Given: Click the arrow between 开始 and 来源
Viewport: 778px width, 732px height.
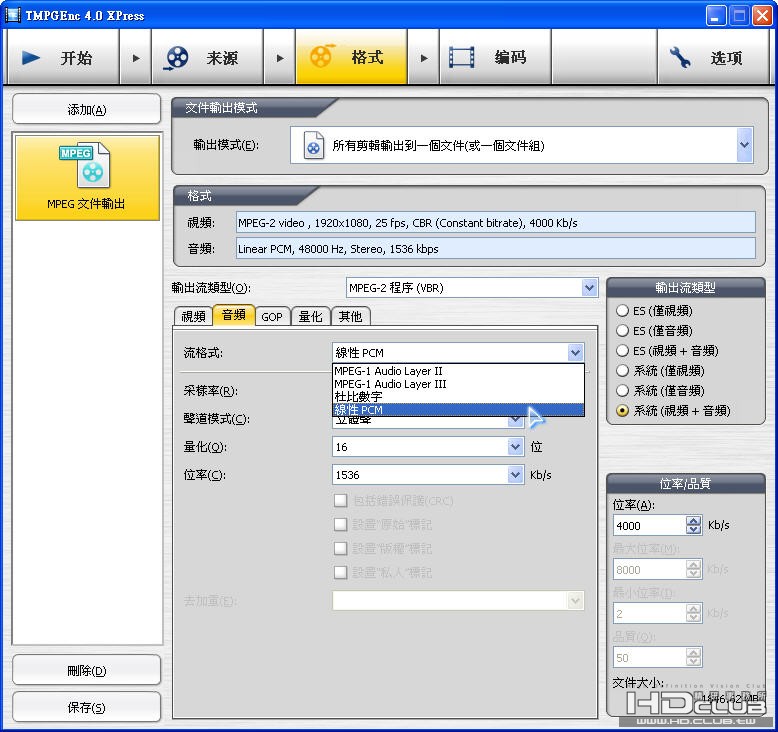Looking at the screenshot, I should [x=135, y=58].
